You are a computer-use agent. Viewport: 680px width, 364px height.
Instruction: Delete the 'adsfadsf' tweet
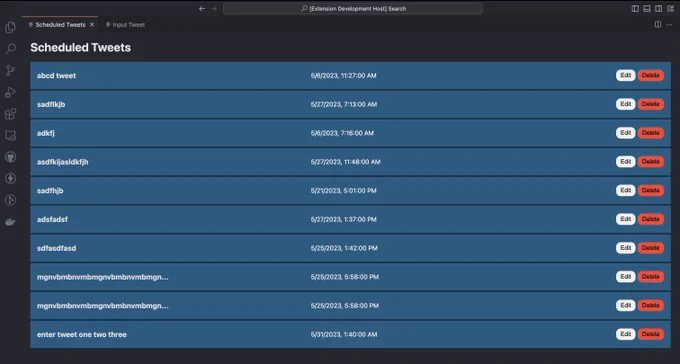(x=651, y=219)
